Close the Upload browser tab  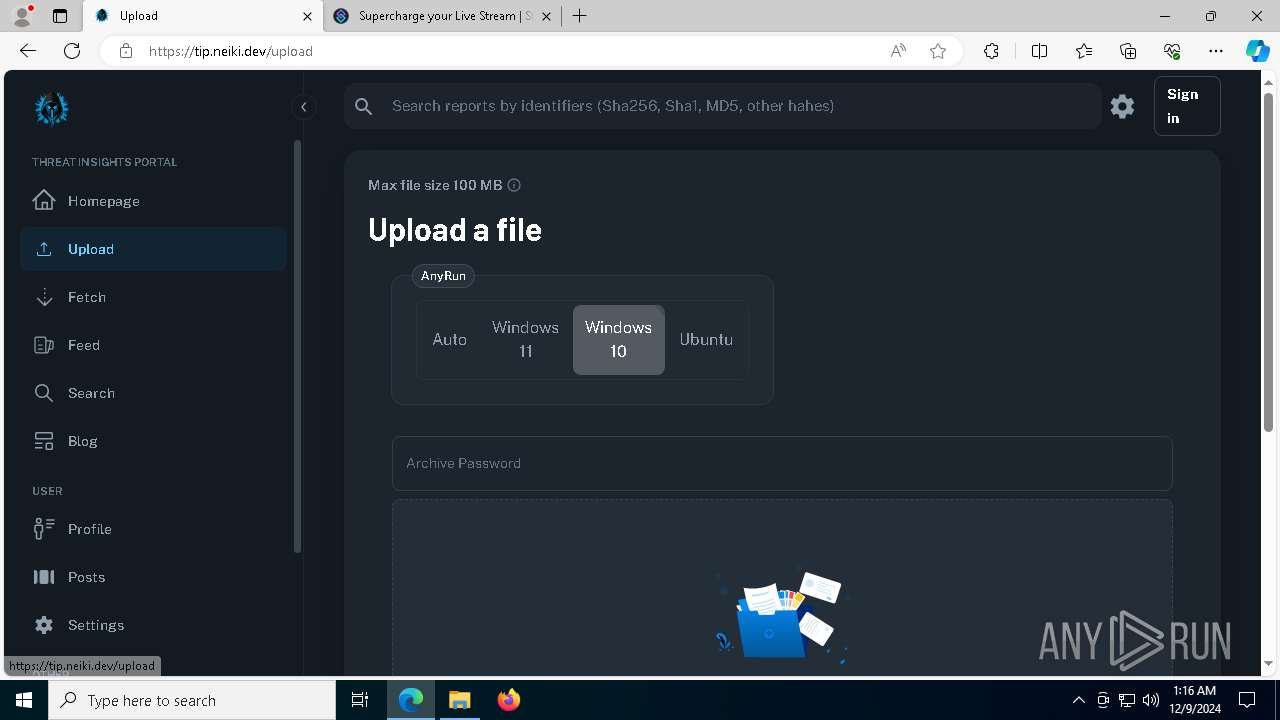tap(307, 16)
